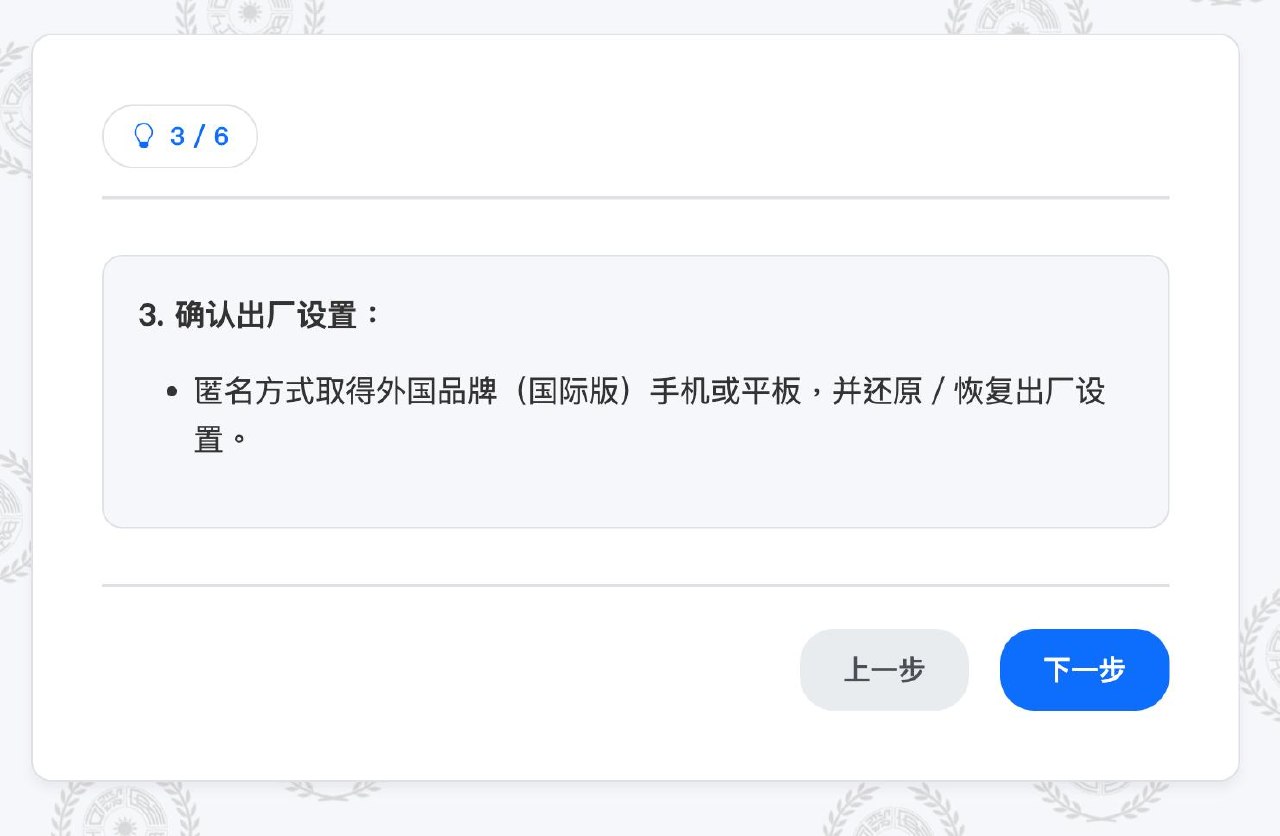
Task: Click the laurel emblem on the right edge
Action: (x=1260, y=650)
